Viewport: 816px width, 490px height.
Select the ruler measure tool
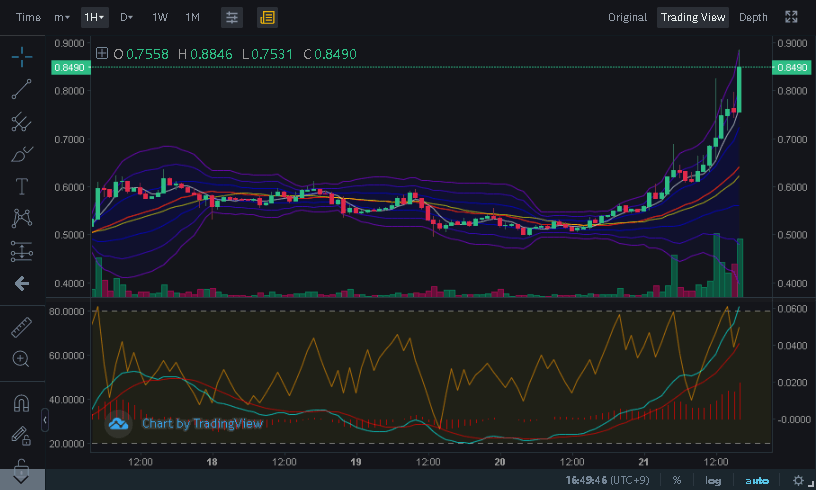pyautogui.click(x=22, y=328)
